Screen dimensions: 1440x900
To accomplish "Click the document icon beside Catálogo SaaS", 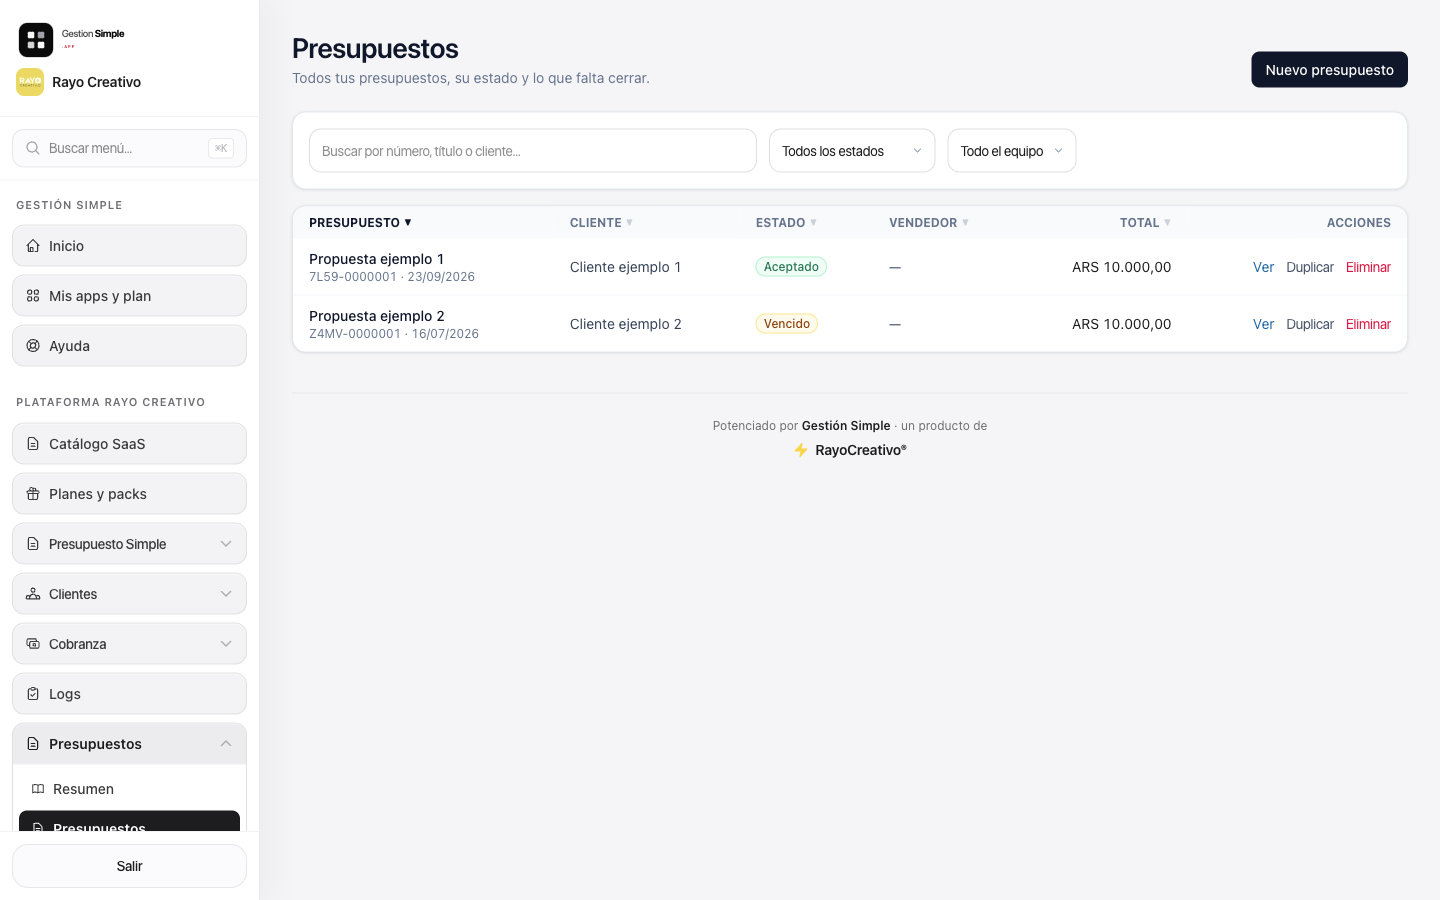I will (x=33, y=444).
